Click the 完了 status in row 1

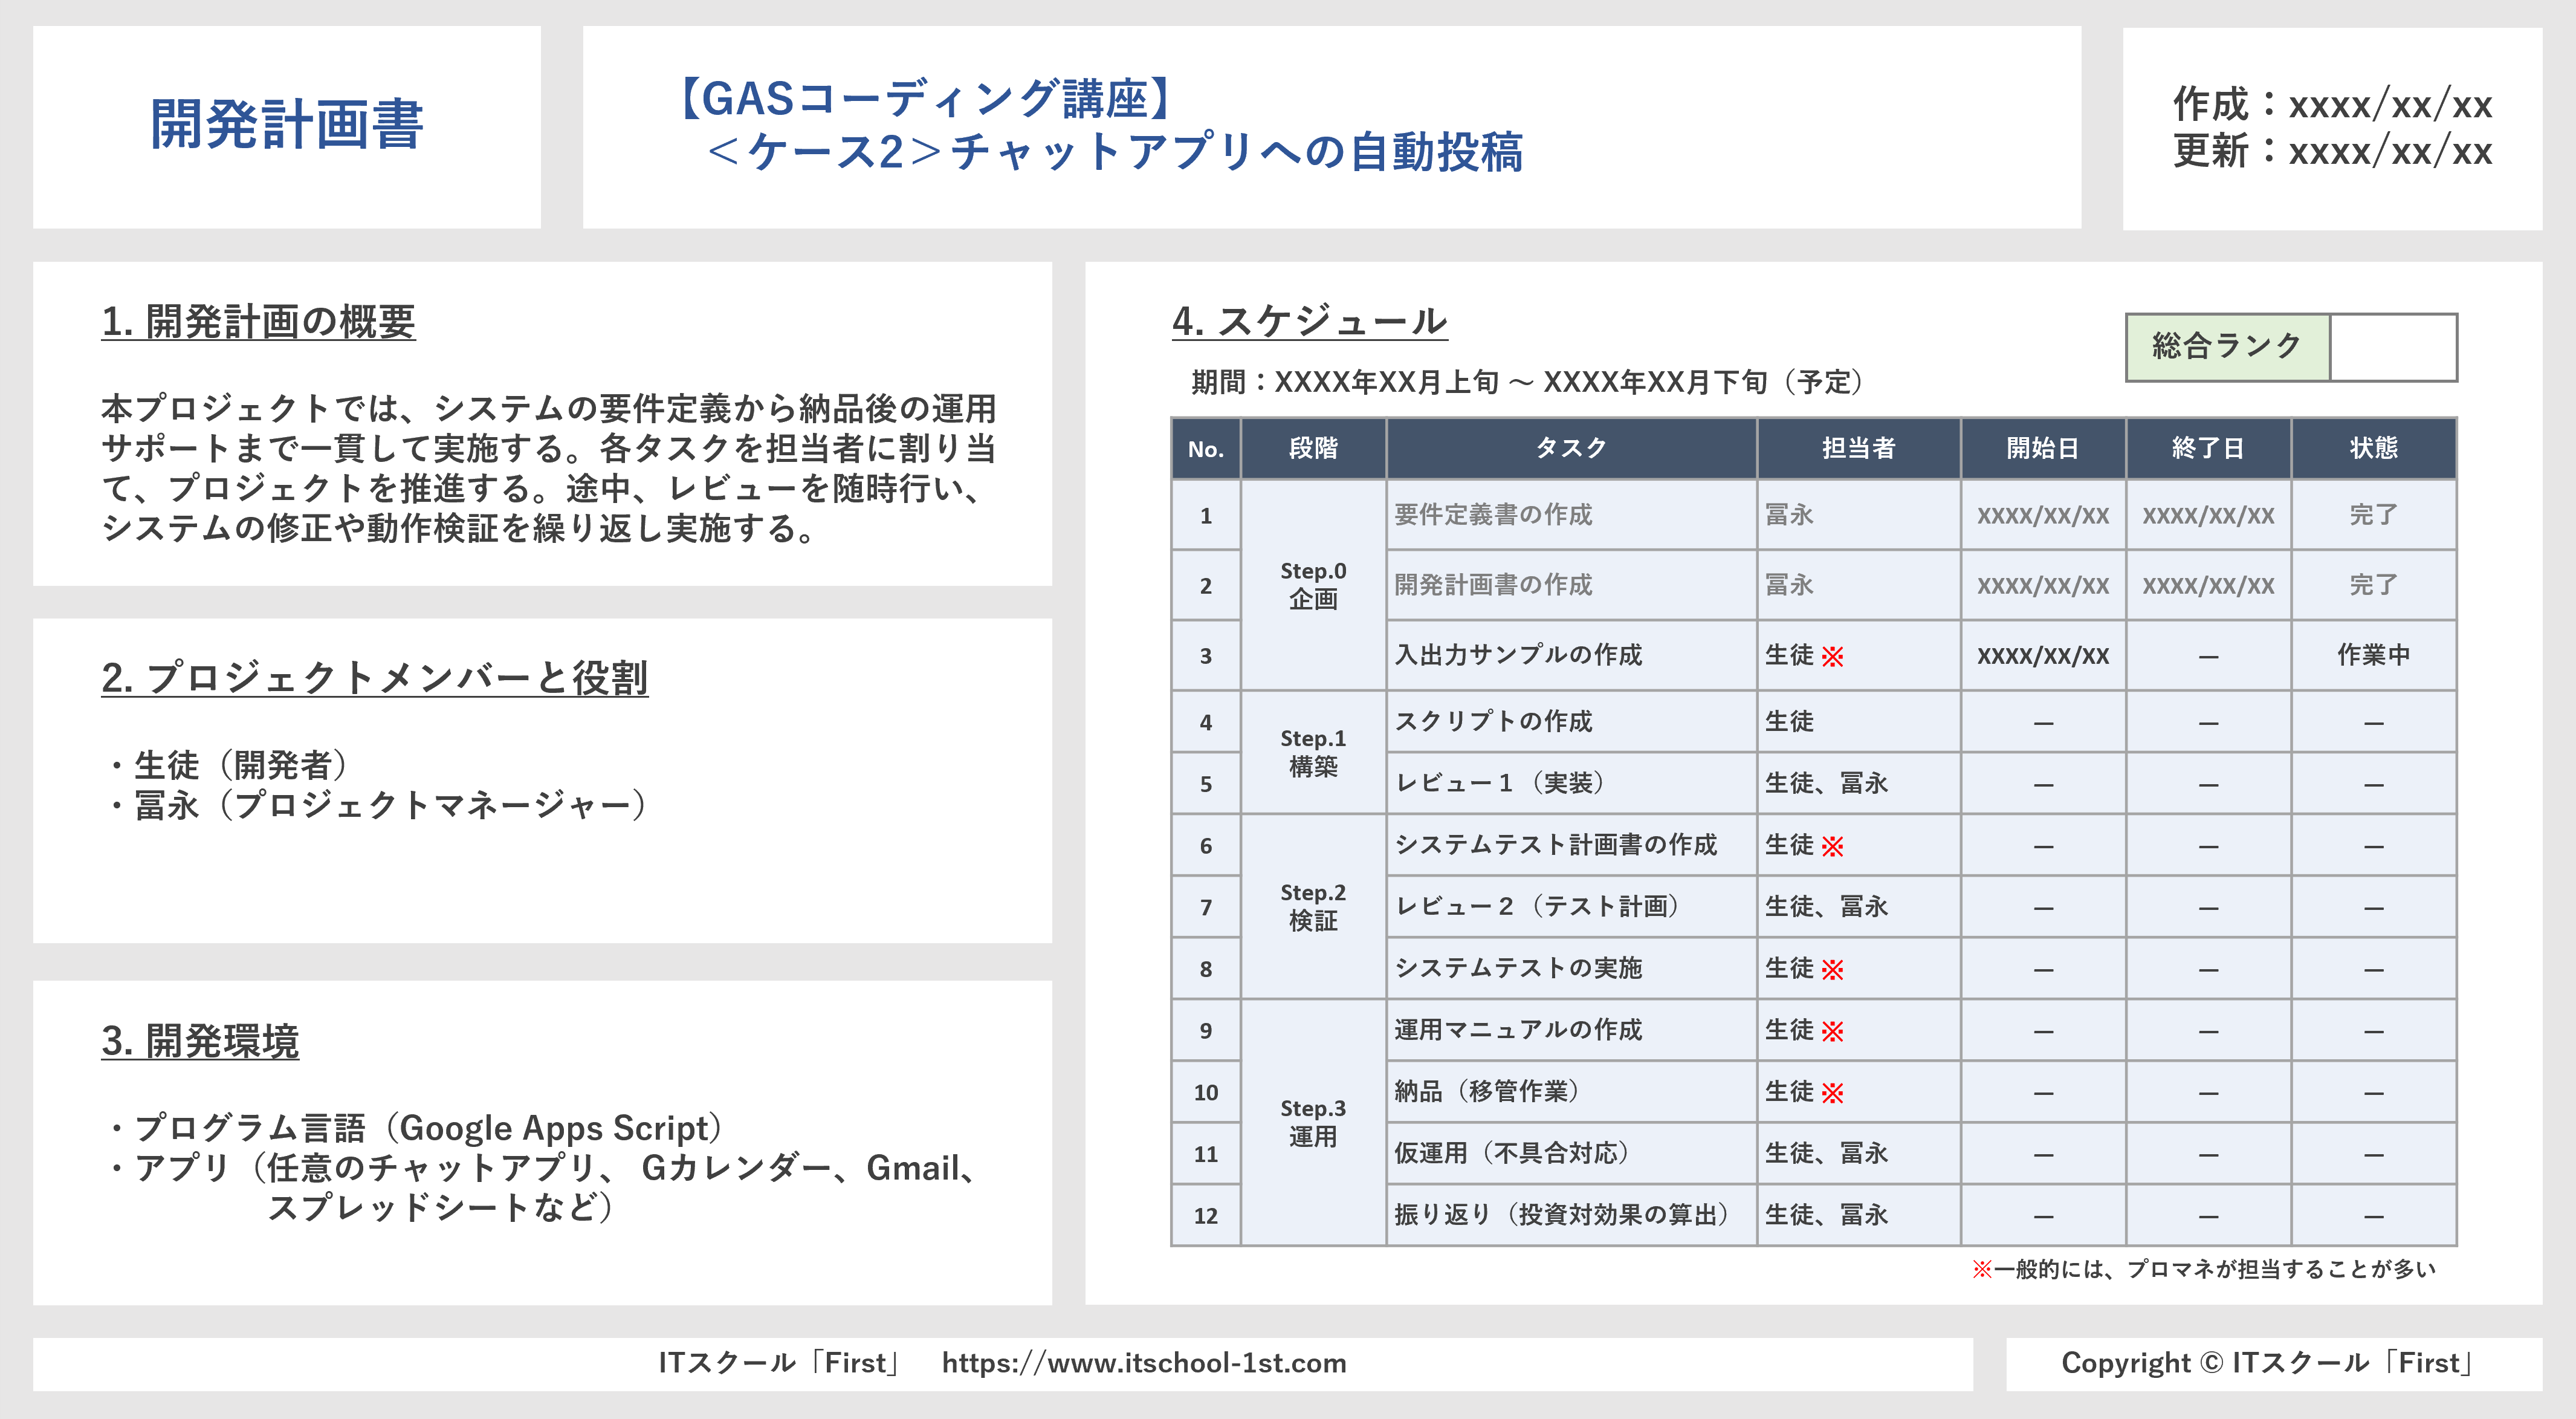(2373, 515)
